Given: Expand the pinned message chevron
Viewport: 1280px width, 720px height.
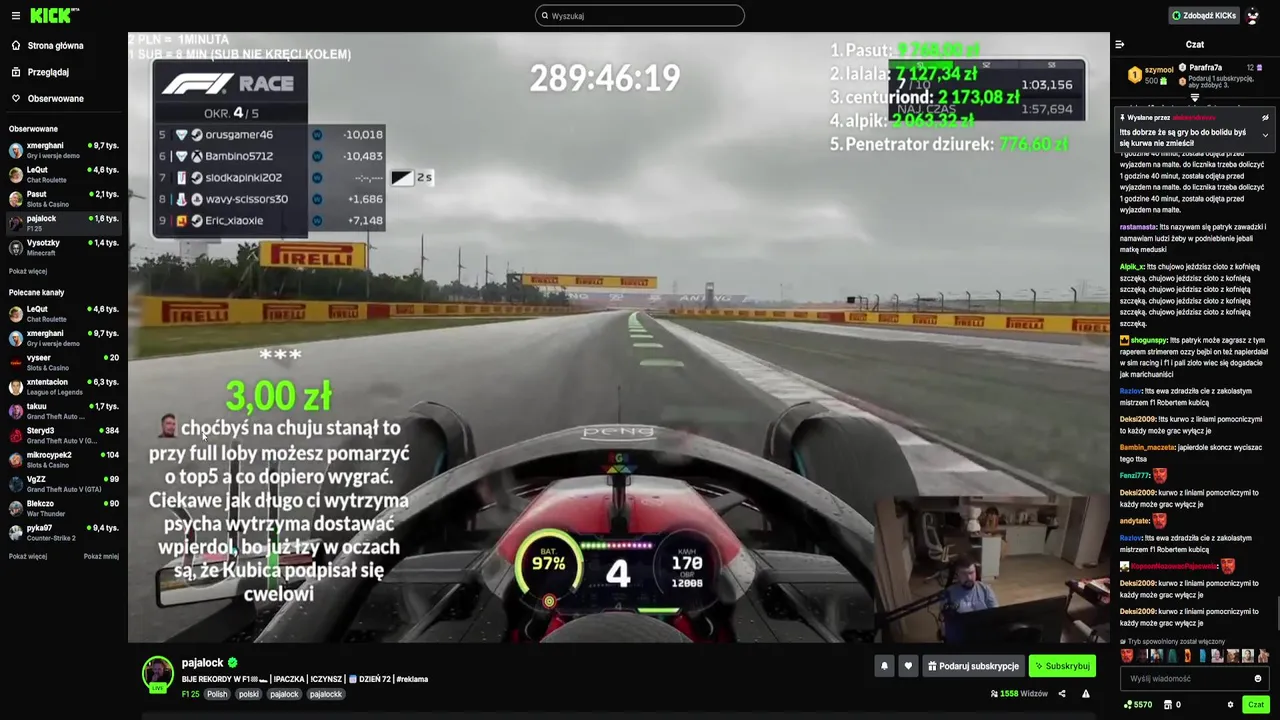Looking at the screenshot, I should [1265, 135].
